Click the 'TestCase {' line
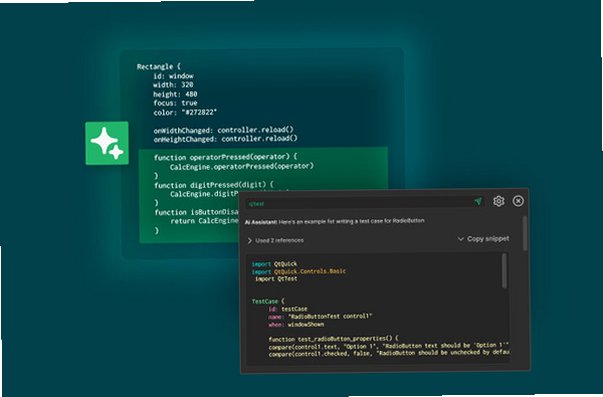The width and height of the screenshot is (603, 397). coord(268,301)
